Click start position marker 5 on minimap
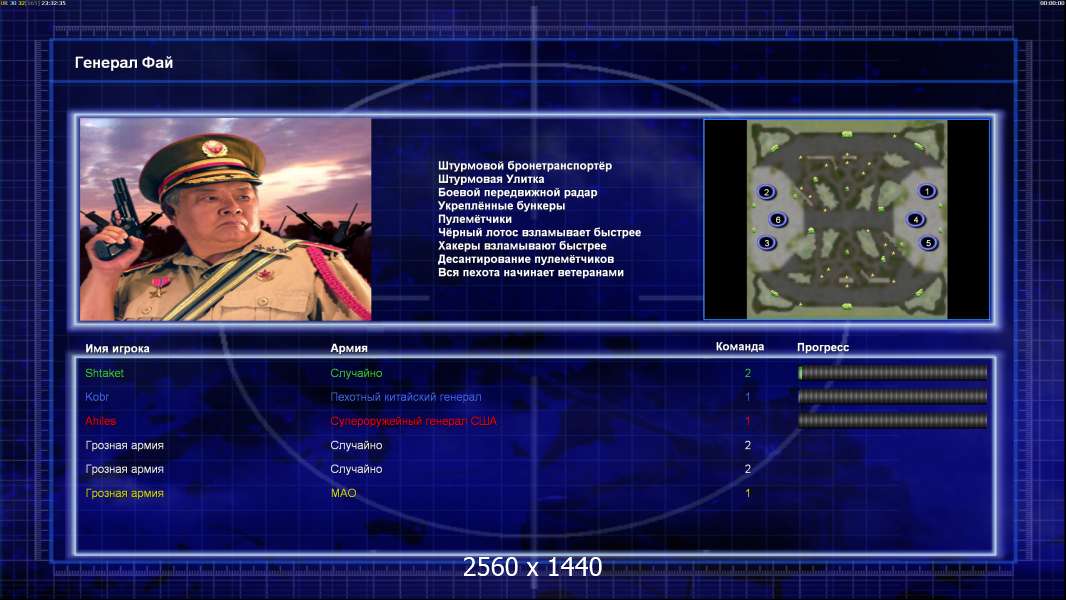The height and width of the screenshot is (600, 1066). [x=928, y=243]
